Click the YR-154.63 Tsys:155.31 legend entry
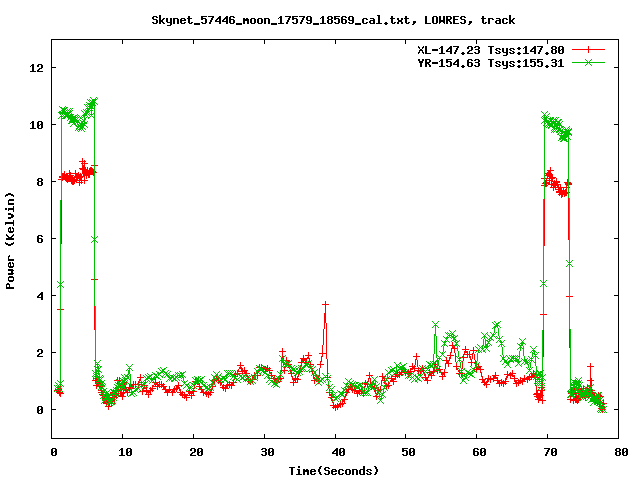640x480 pixels. click(x=491, y=63)
